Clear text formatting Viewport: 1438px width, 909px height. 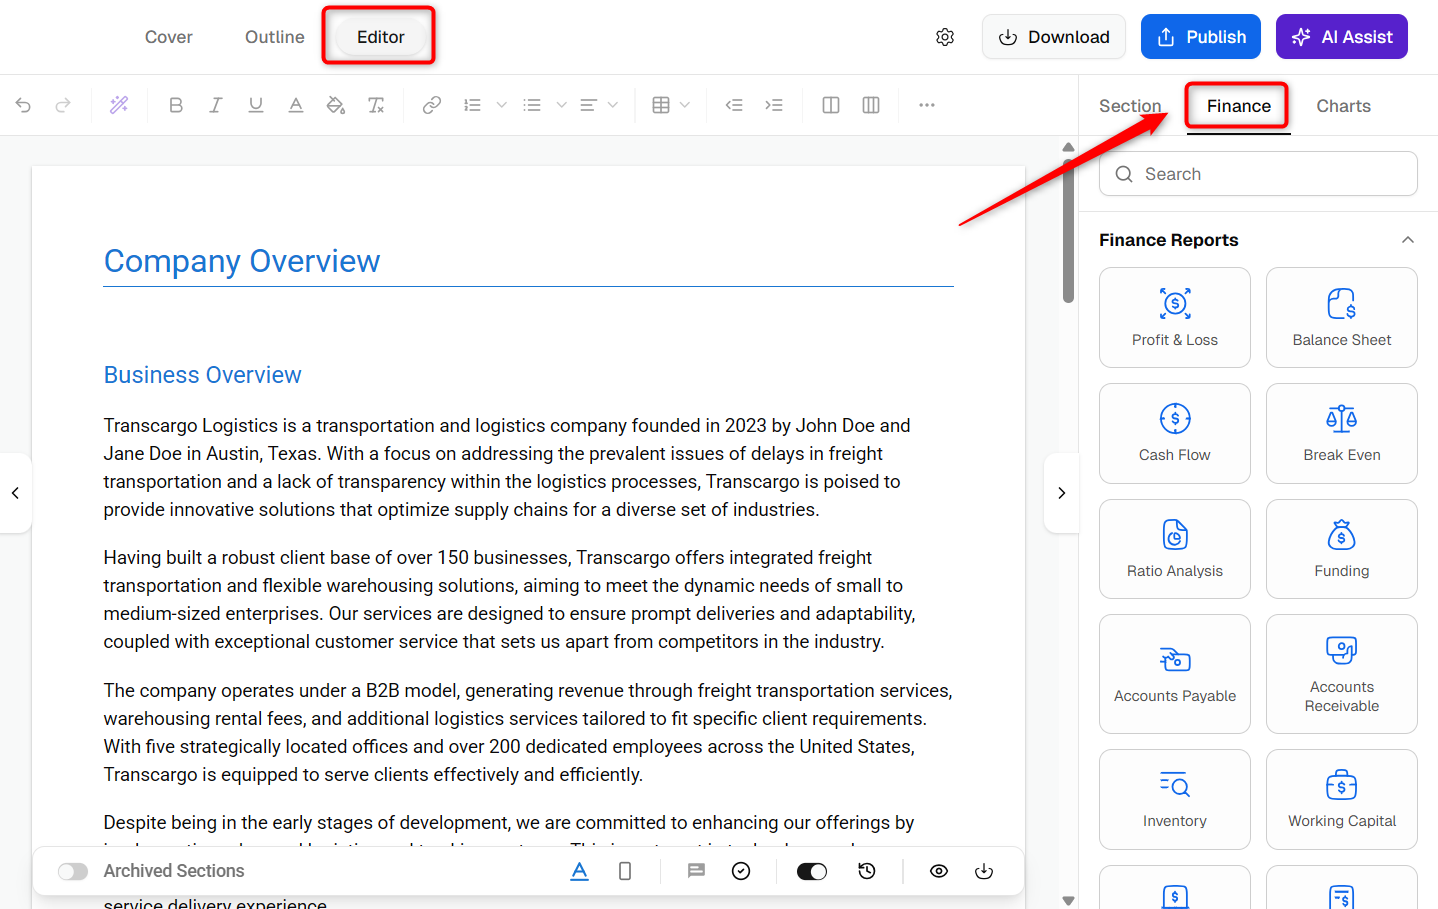click(376, 105)
